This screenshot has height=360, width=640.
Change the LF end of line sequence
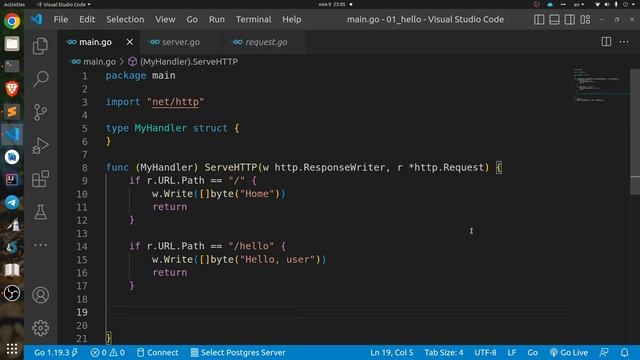[512, 352]
